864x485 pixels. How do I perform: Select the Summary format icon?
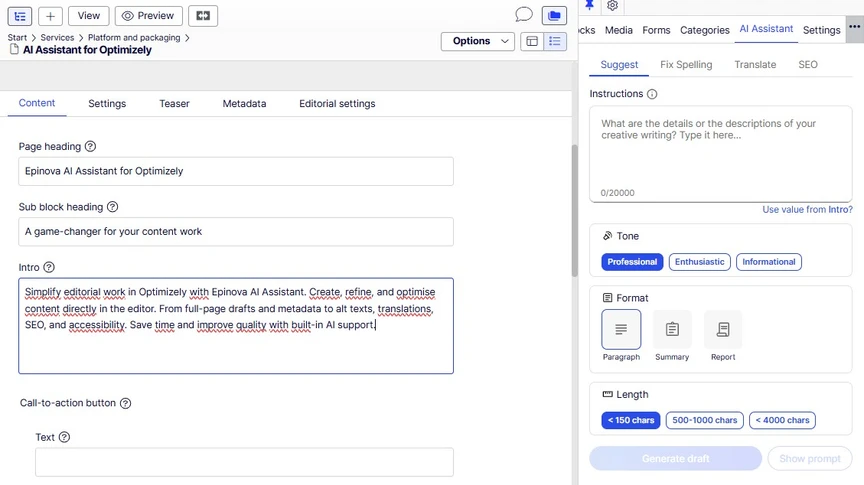tap(672, 330)
